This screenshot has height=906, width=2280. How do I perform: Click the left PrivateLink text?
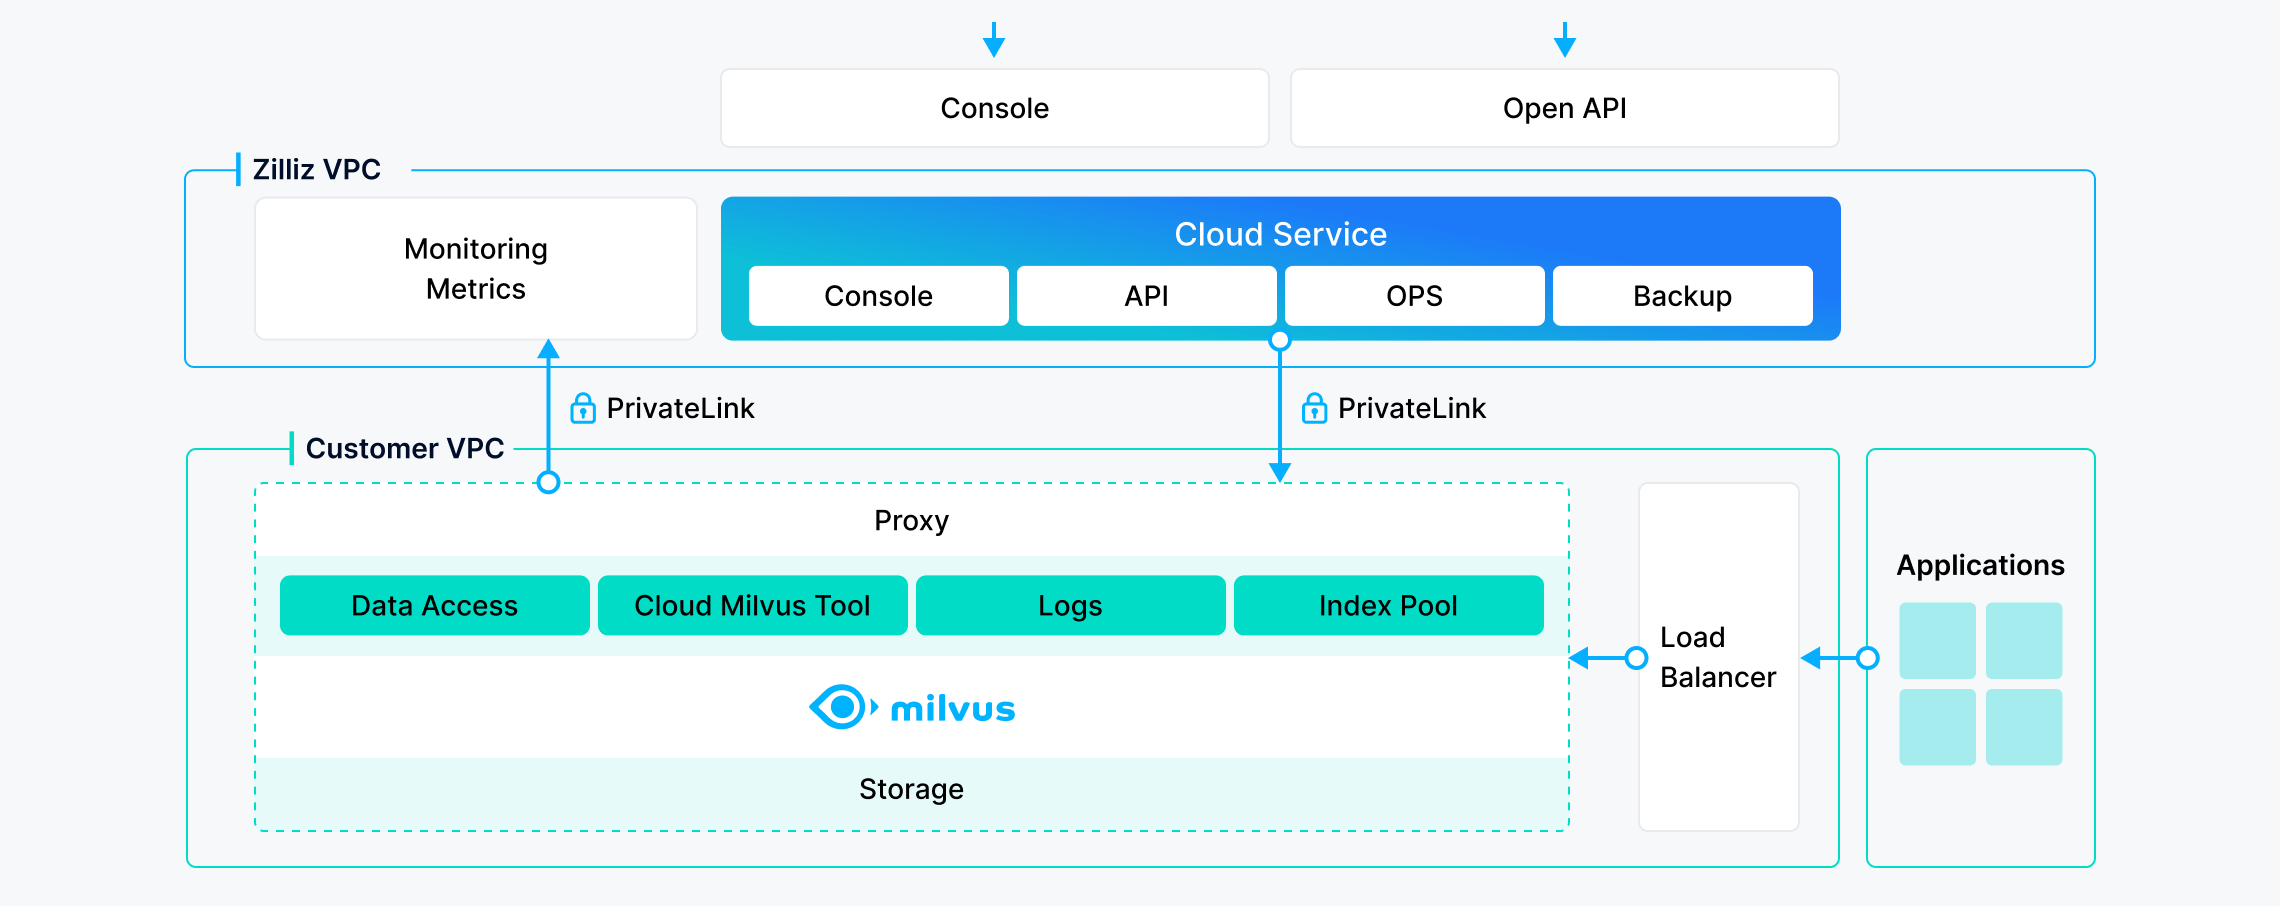(x=680, y=408)
